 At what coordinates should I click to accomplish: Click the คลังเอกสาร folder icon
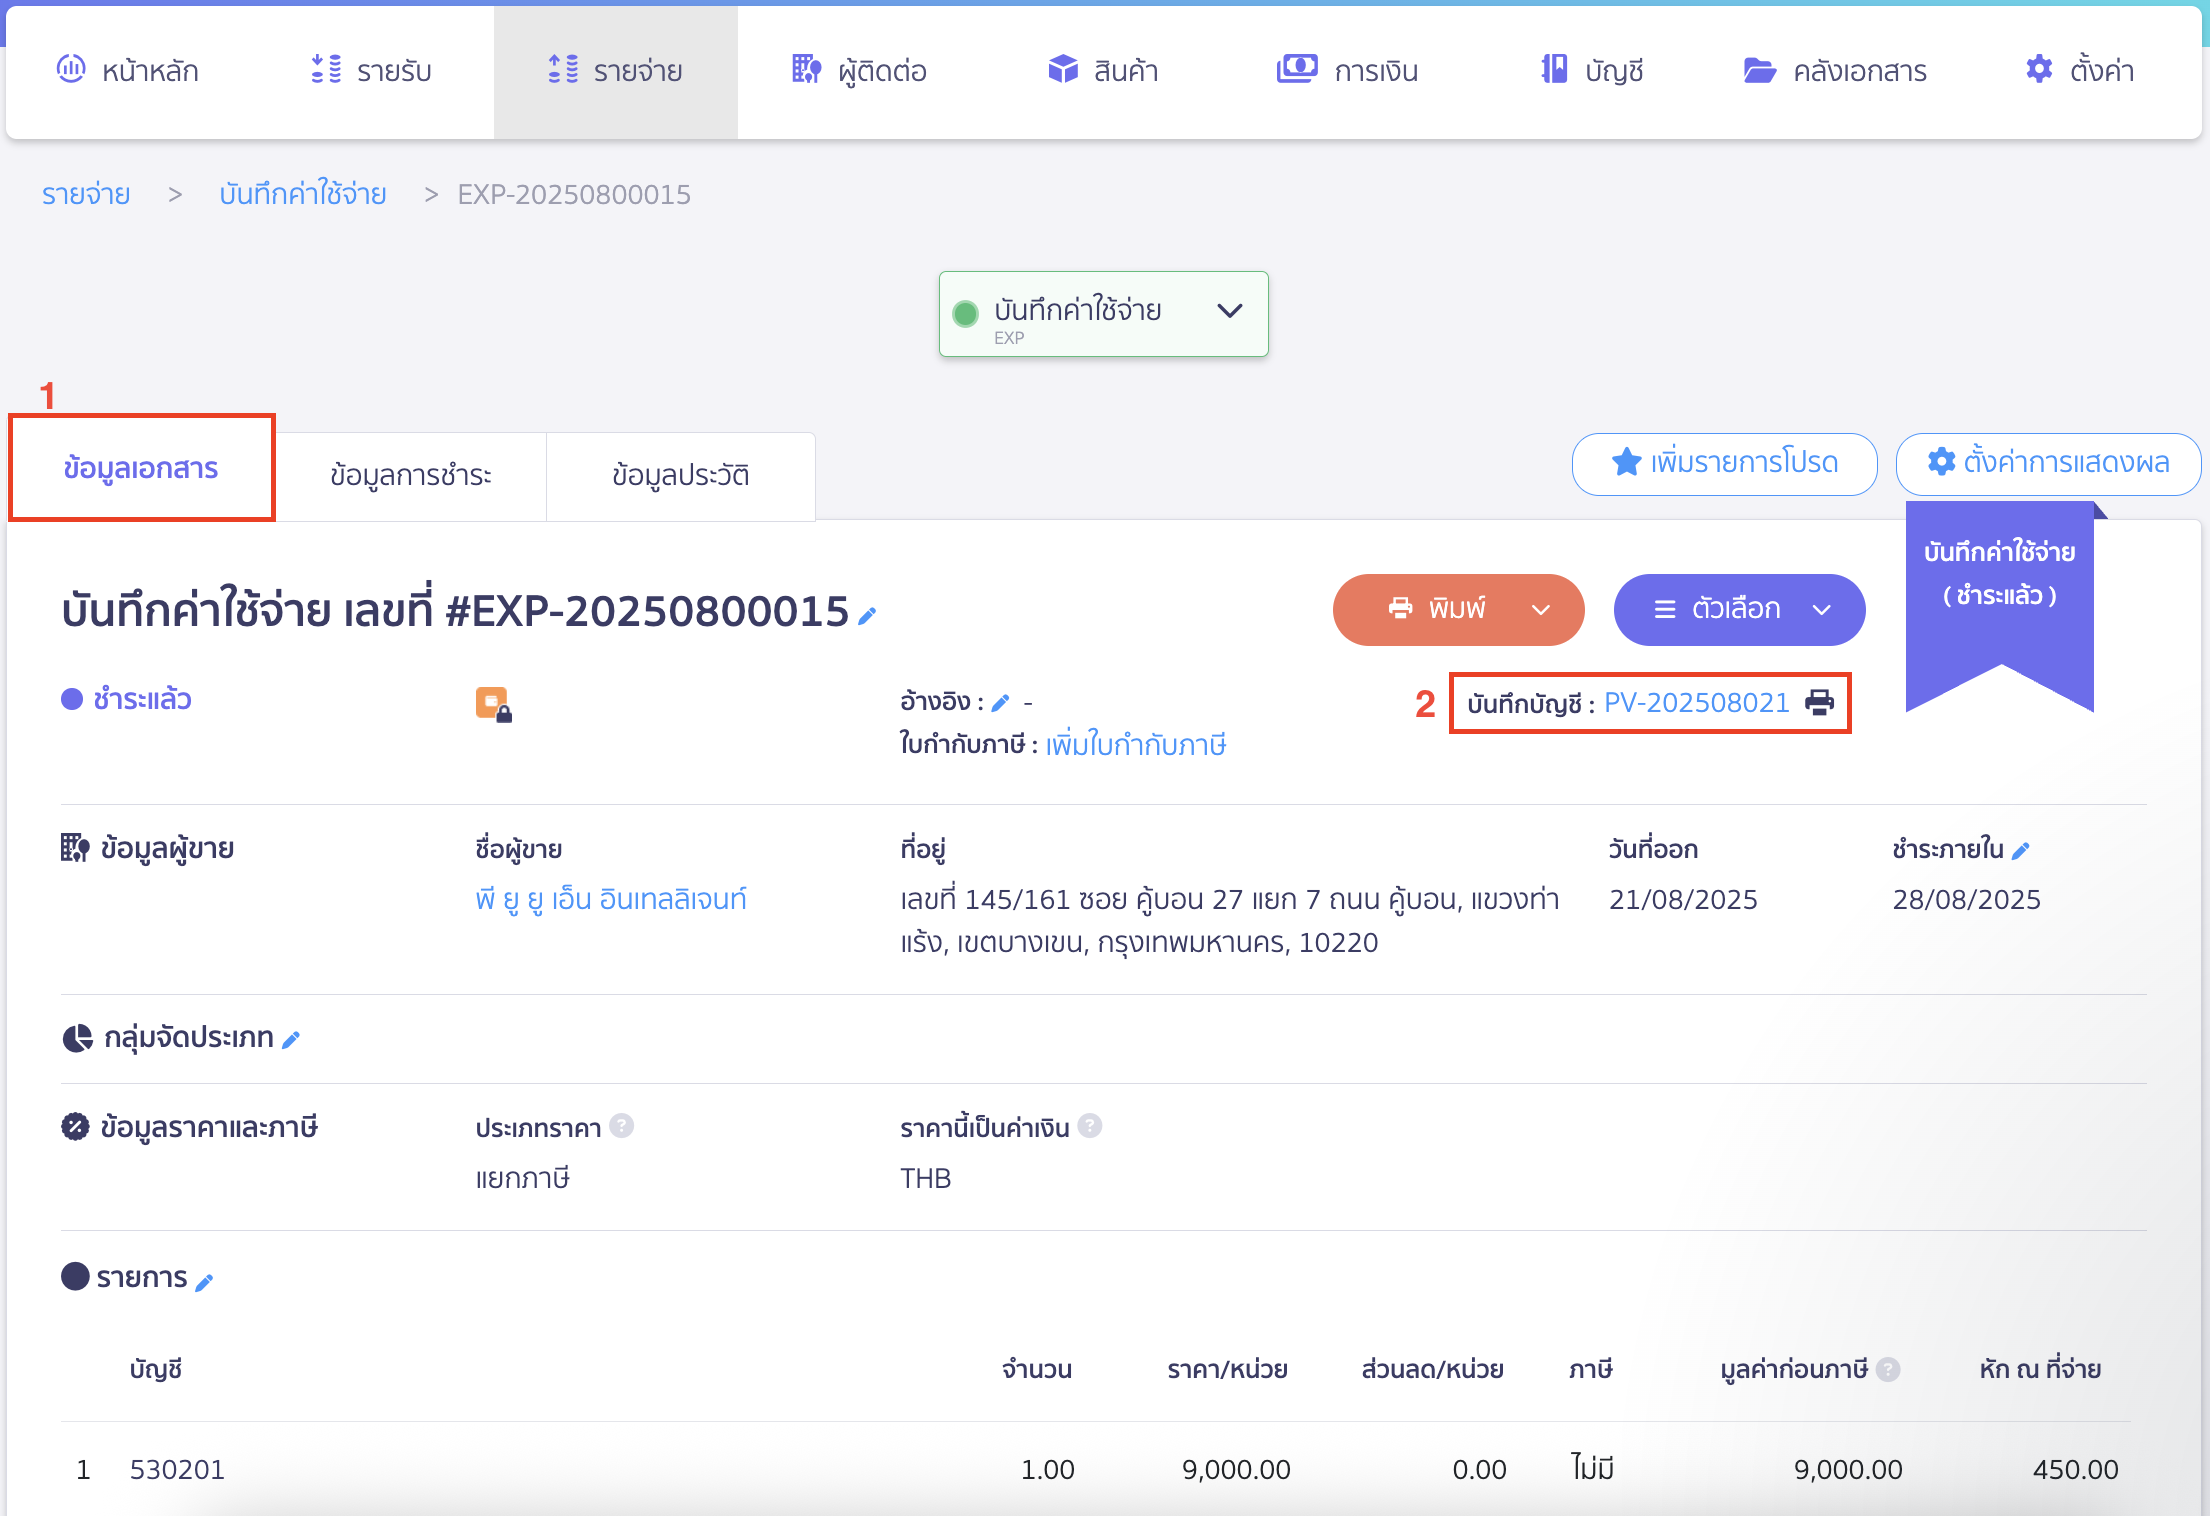tap(1760, 70)
